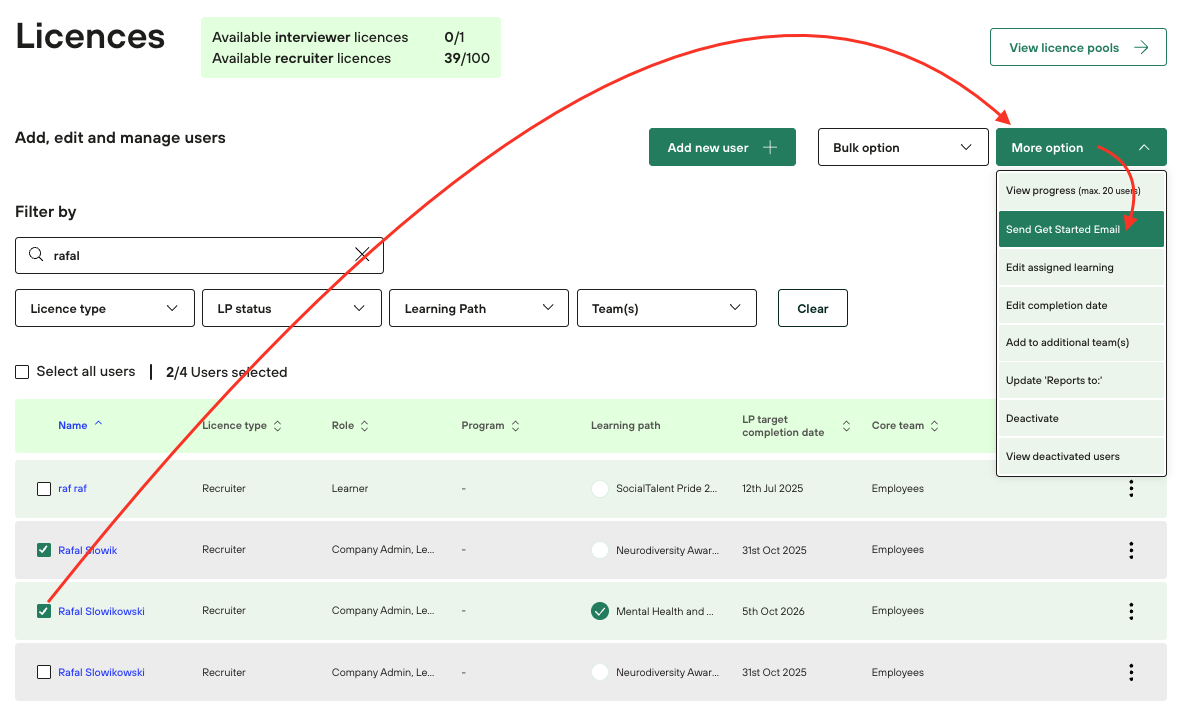Toggle Select all users checkbox
Screen dimensions: 1185x711
pos(22,372)
